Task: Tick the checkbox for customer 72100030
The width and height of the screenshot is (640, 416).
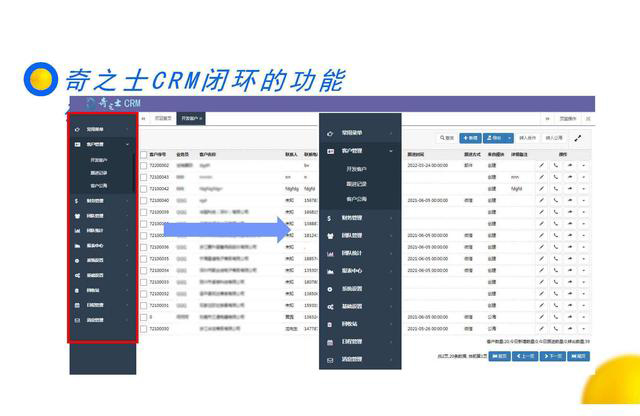Action: (x=143, y=328)
